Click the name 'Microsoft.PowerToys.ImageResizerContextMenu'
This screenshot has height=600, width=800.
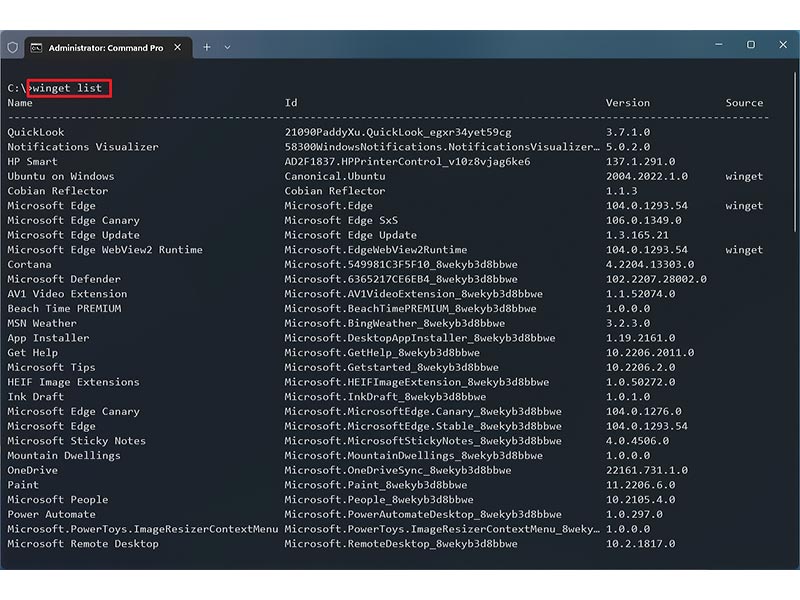coord(143,529)
